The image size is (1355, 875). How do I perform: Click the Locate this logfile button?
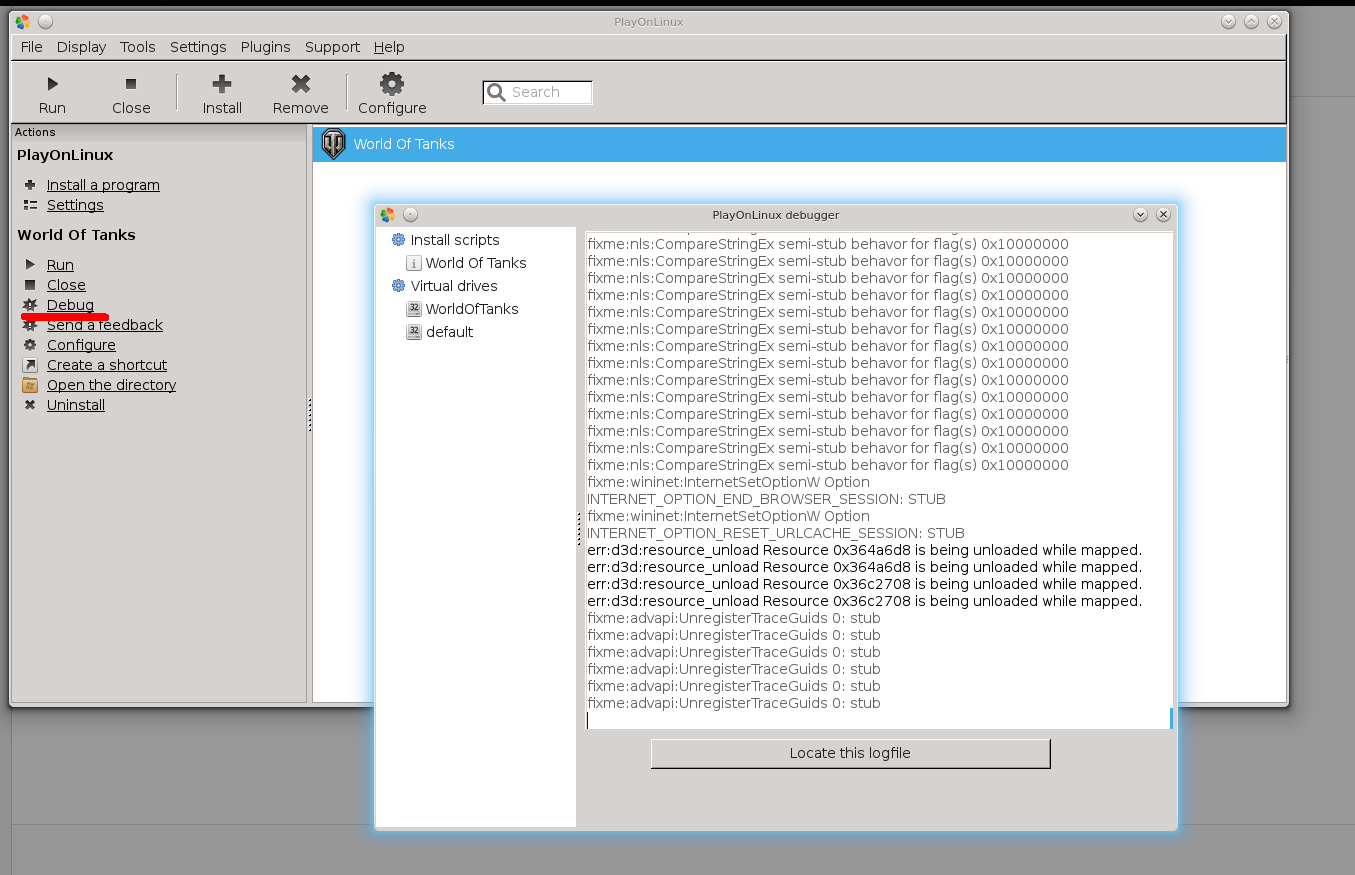850,753
